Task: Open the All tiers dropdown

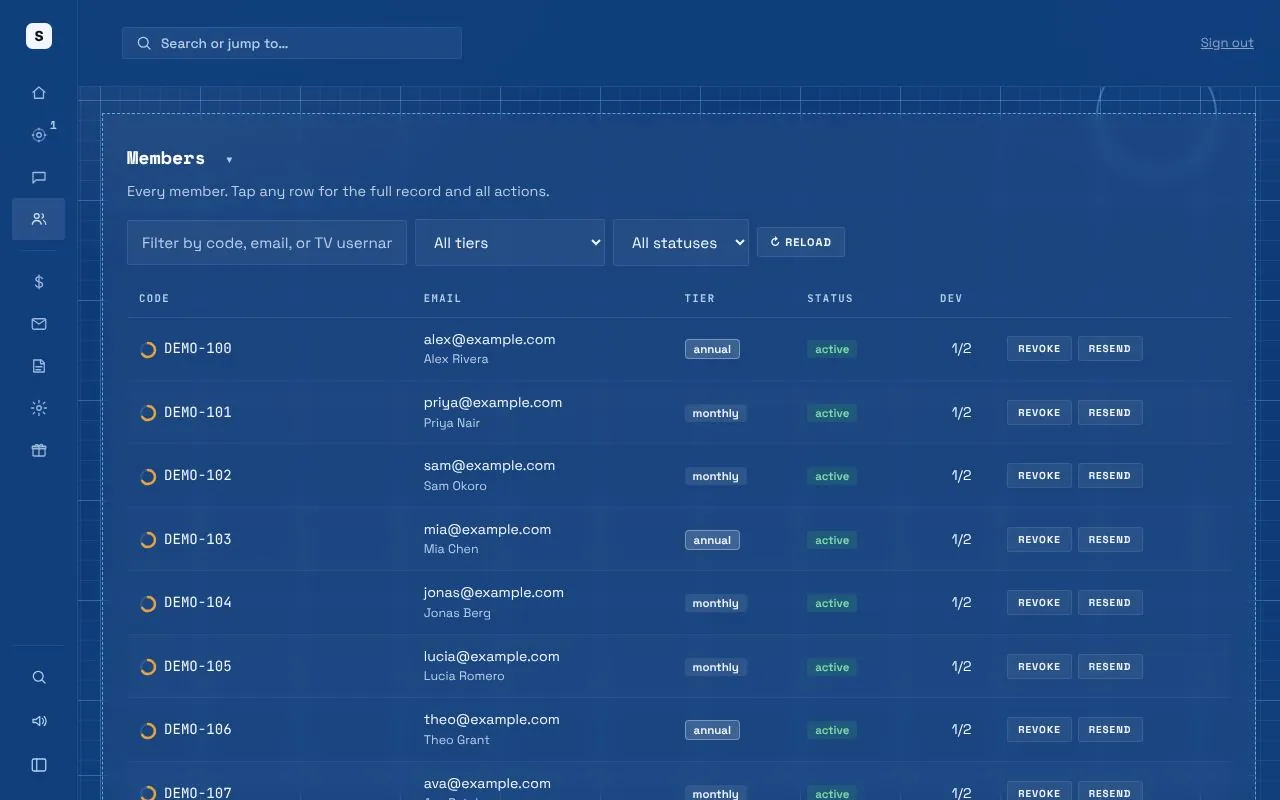Action: (510, 242)
